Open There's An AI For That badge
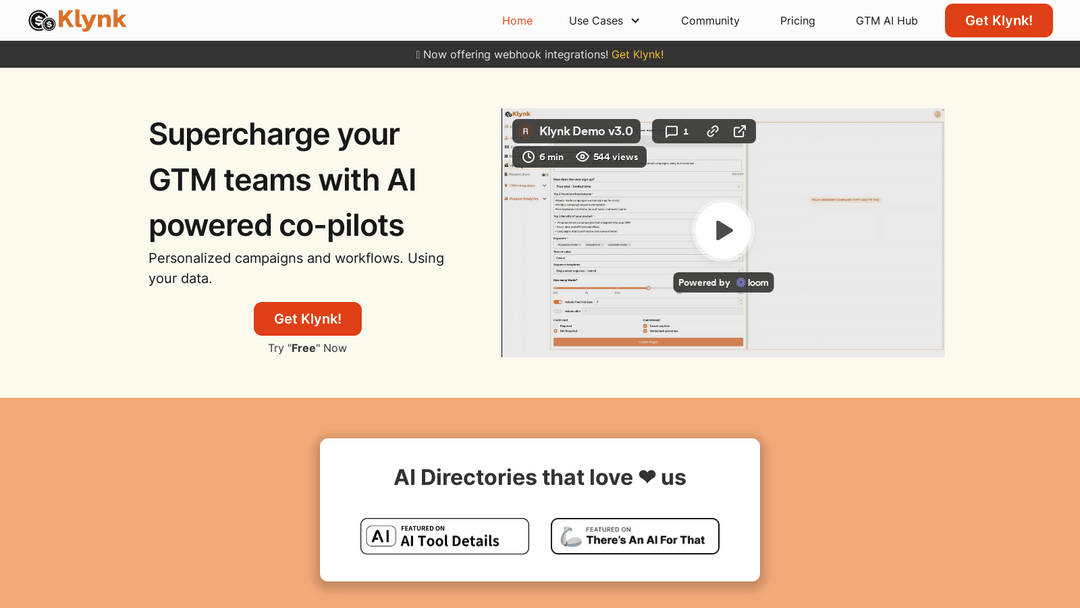This screenshot has height=608, width=1080. click(635, 536)
